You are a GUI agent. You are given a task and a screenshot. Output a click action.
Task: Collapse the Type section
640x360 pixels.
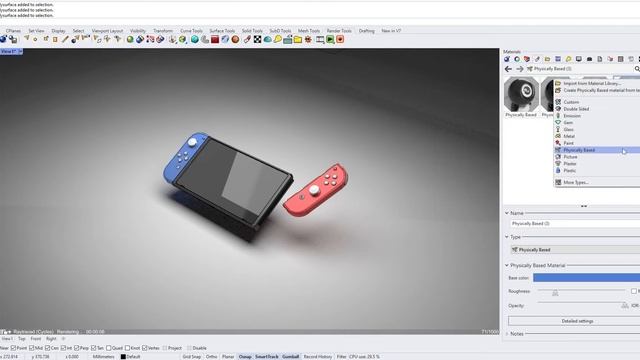pyautogui.click(x=507, y=237)
